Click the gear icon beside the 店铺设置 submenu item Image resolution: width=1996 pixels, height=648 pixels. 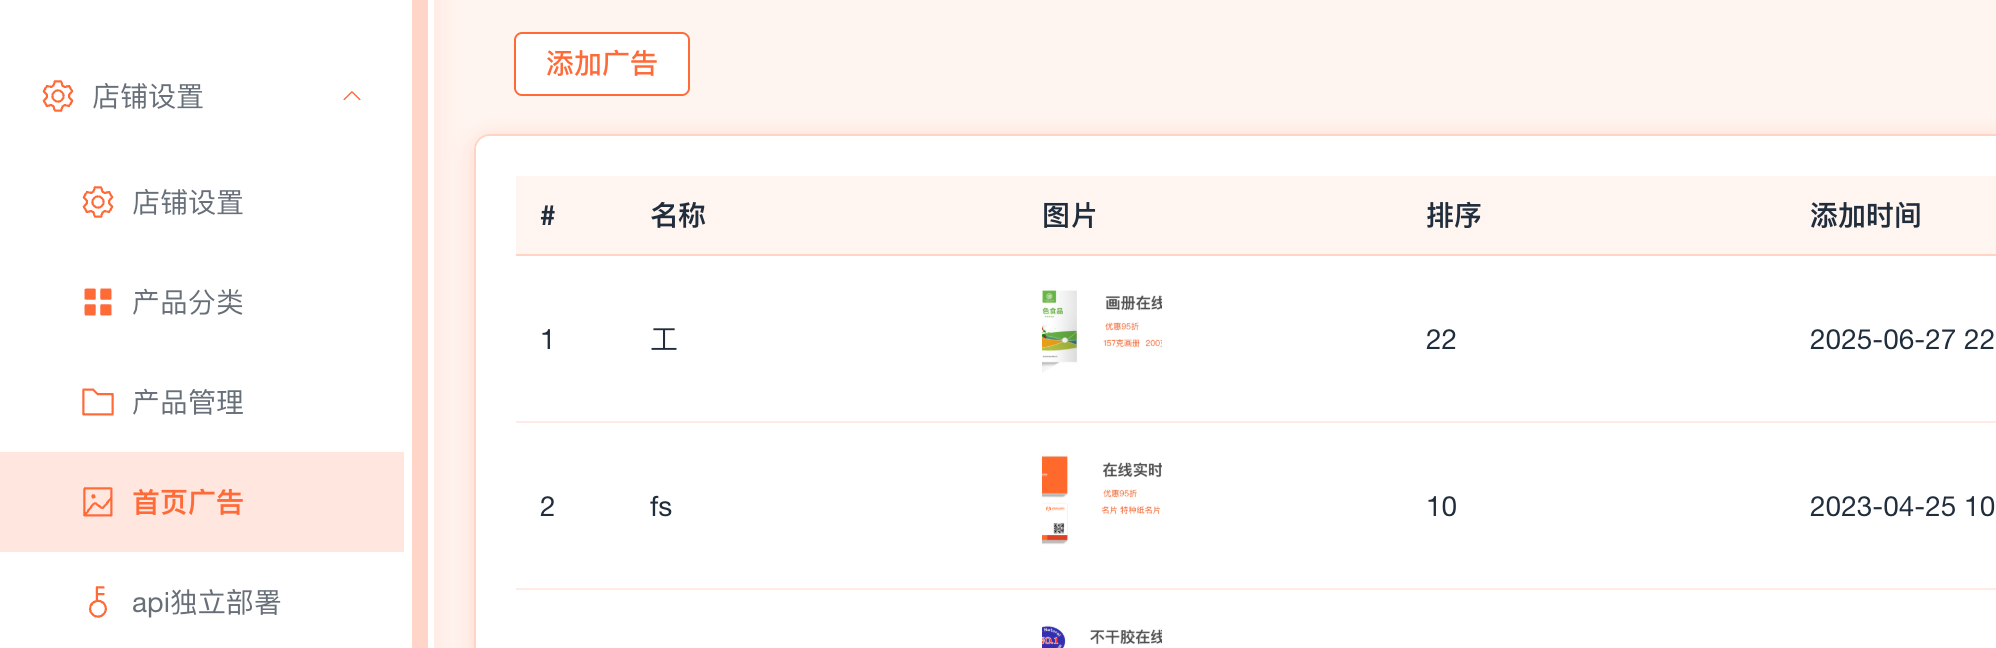pos(98,202)
